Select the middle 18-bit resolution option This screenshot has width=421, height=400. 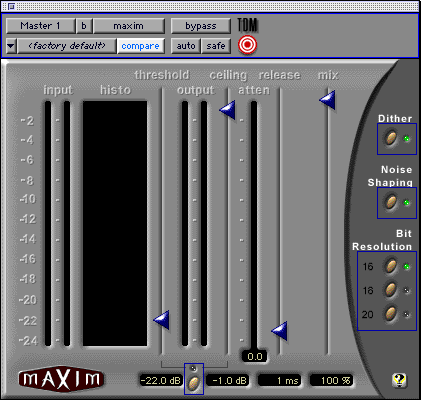391,290
